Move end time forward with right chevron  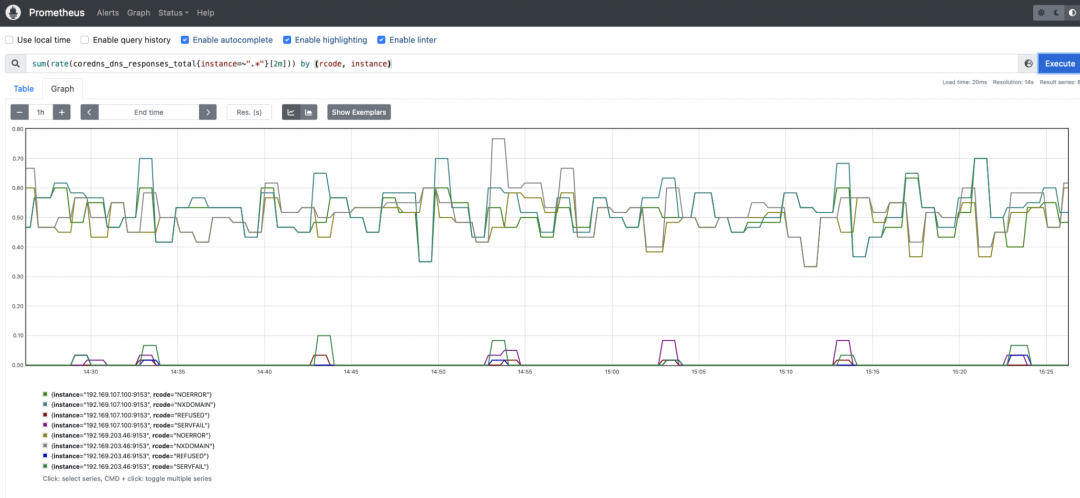click(208, 112)
